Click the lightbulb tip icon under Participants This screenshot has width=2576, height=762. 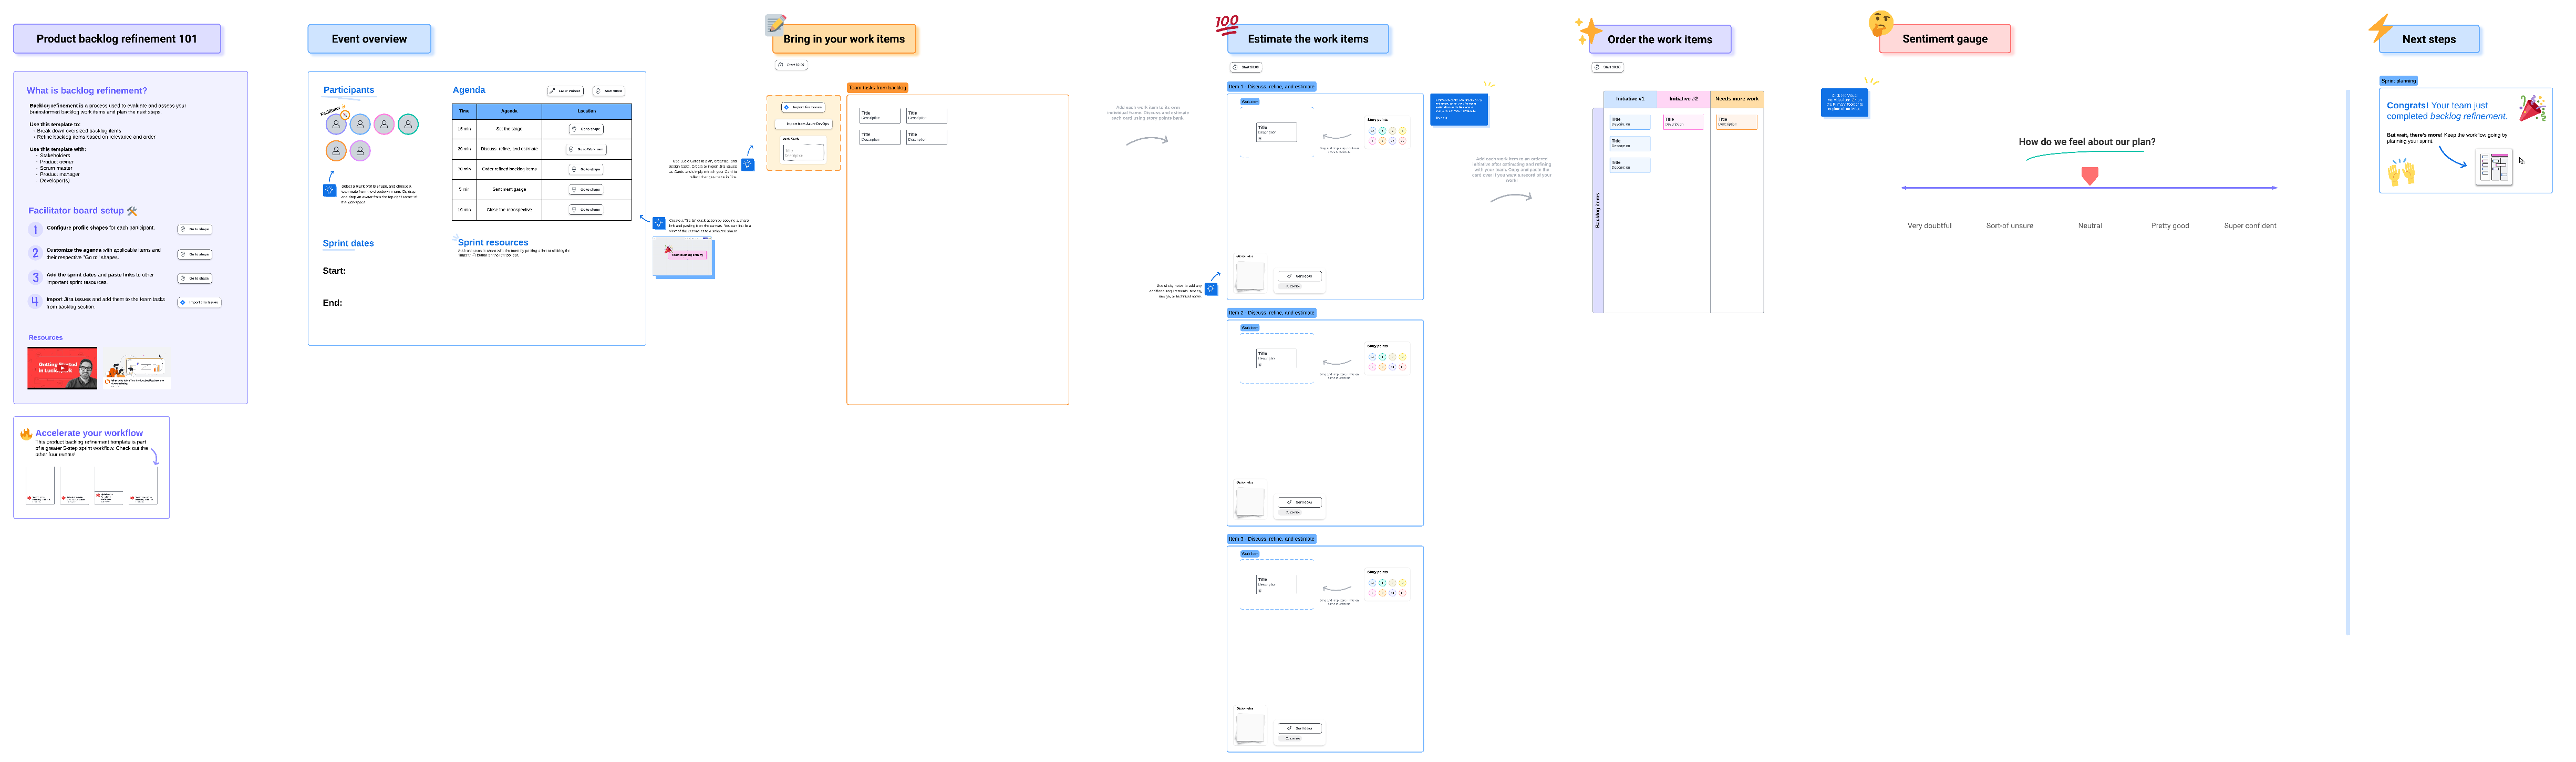tap(329, 190)
